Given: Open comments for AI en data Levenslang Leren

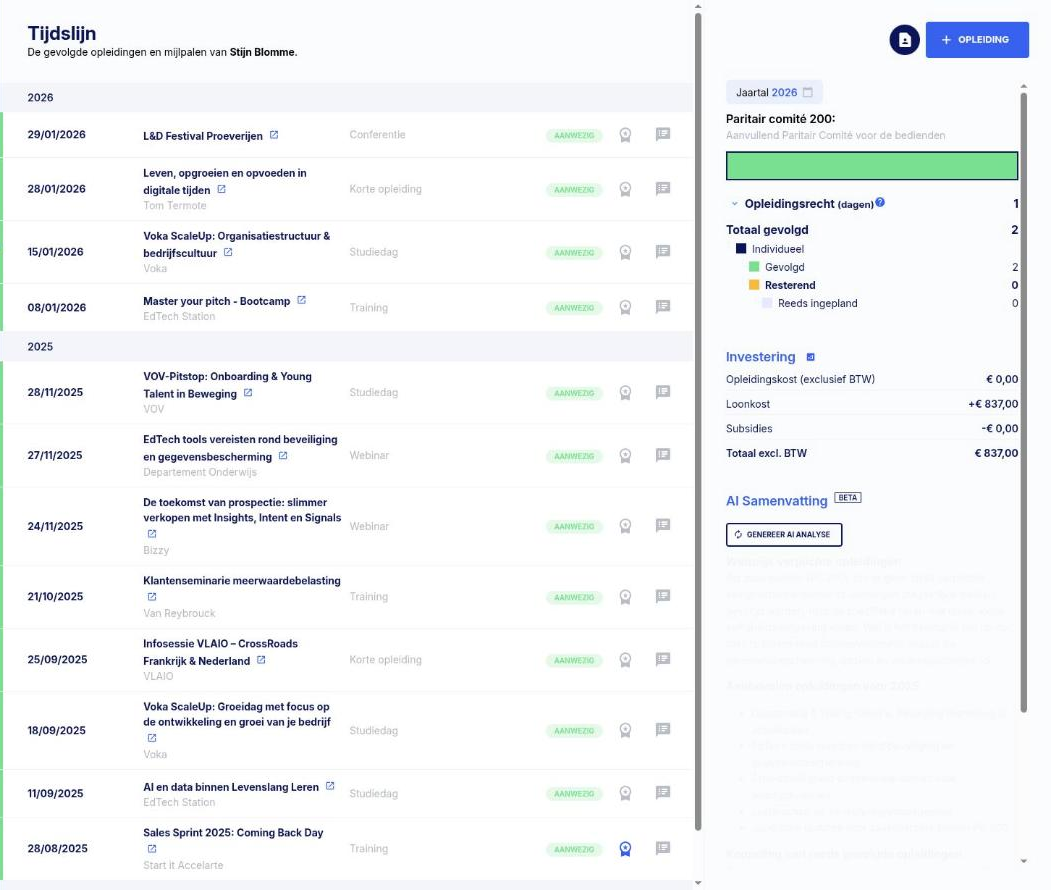Looking at the screenshot, I should point(663,792).
